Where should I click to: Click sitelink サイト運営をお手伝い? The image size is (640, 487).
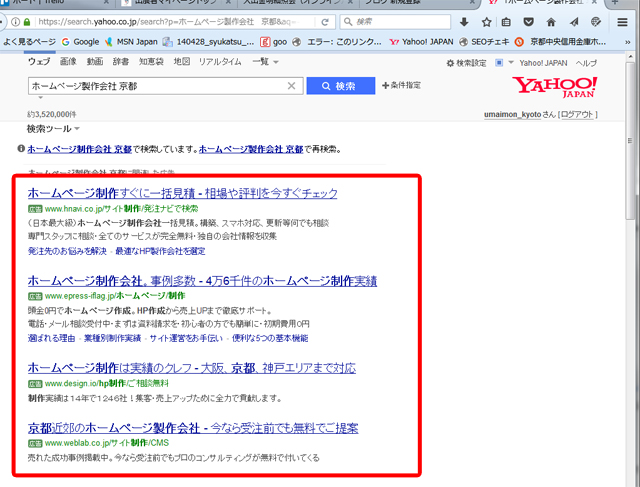pos(186,338)
